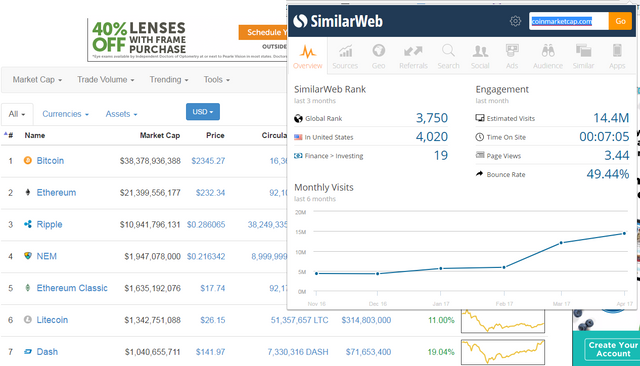Click Dash supply 7,330,316 DASH
The image size is (640, 366).
tap(298, 352)
